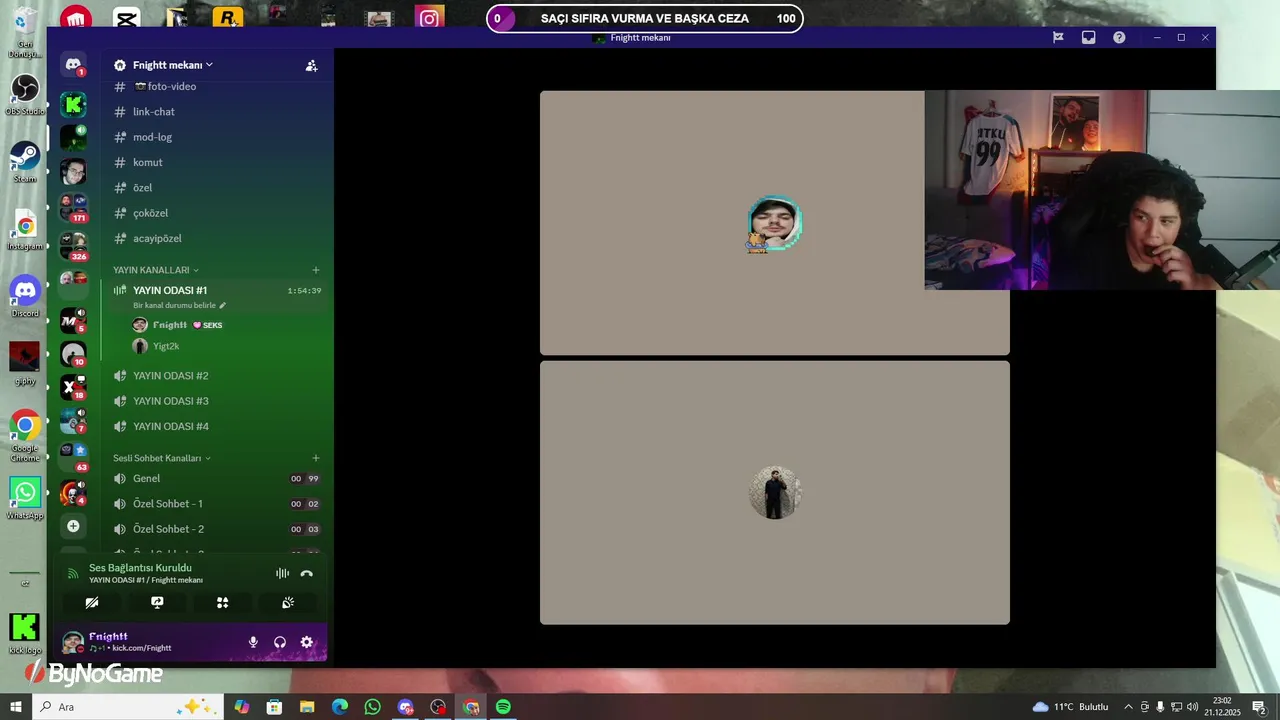Select bottom participant video tile avatar

[775, 492]
